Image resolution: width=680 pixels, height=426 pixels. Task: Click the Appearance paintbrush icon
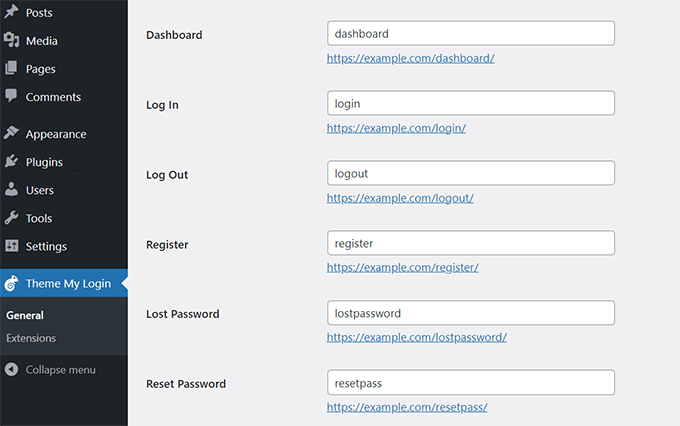click(x=11, y=133)
